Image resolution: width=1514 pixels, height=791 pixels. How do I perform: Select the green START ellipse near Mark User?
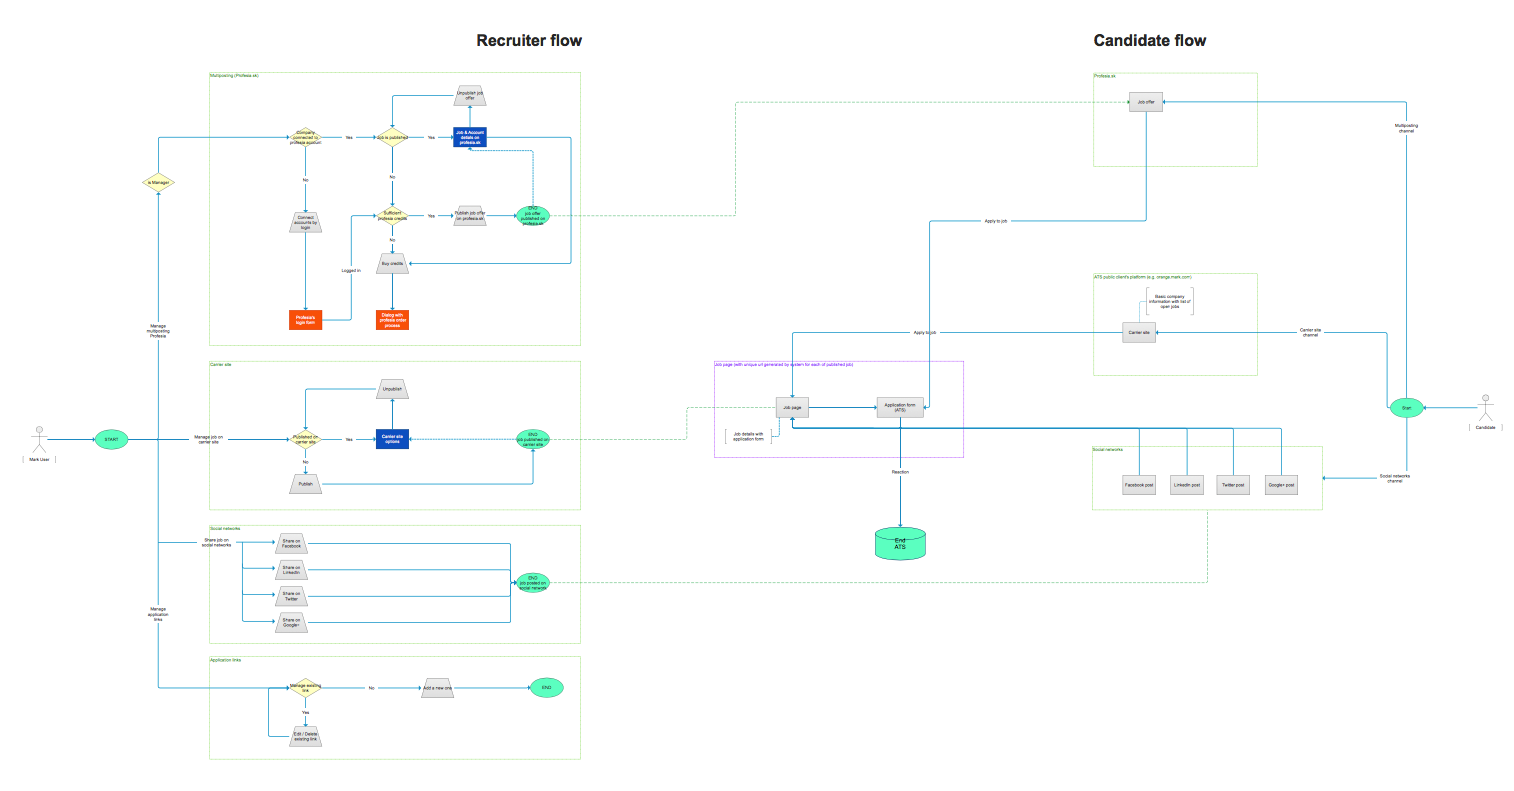pos(111,439)
